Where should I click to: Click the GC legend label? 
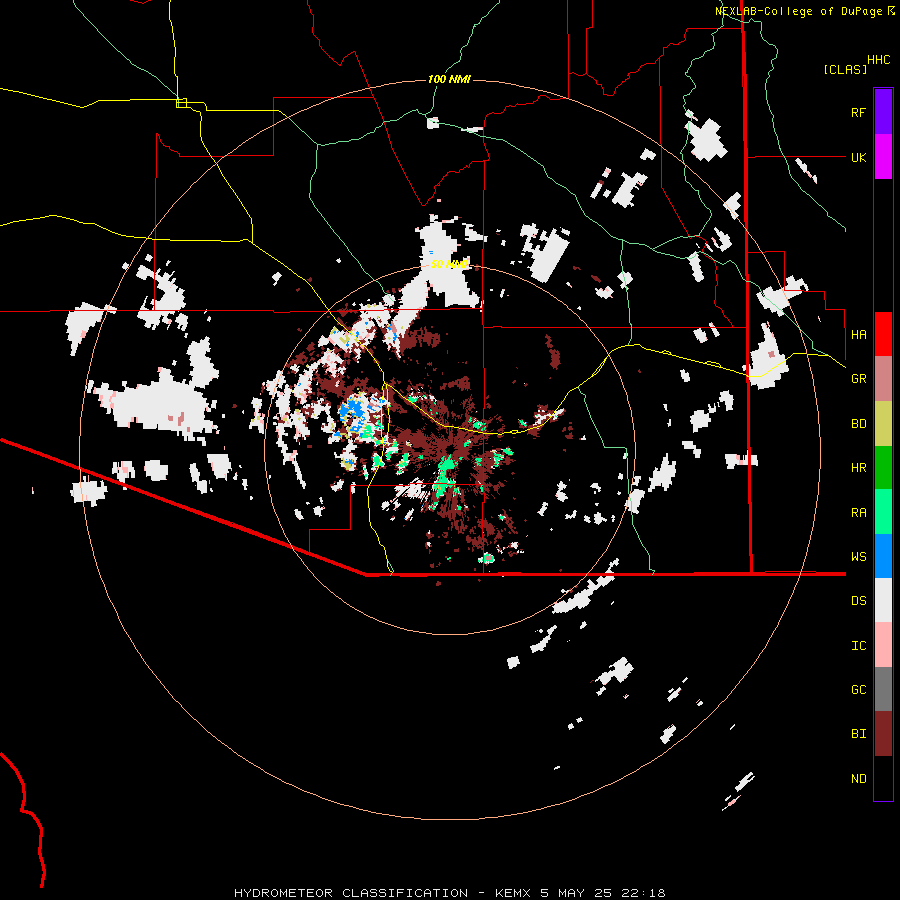(858, 690)
